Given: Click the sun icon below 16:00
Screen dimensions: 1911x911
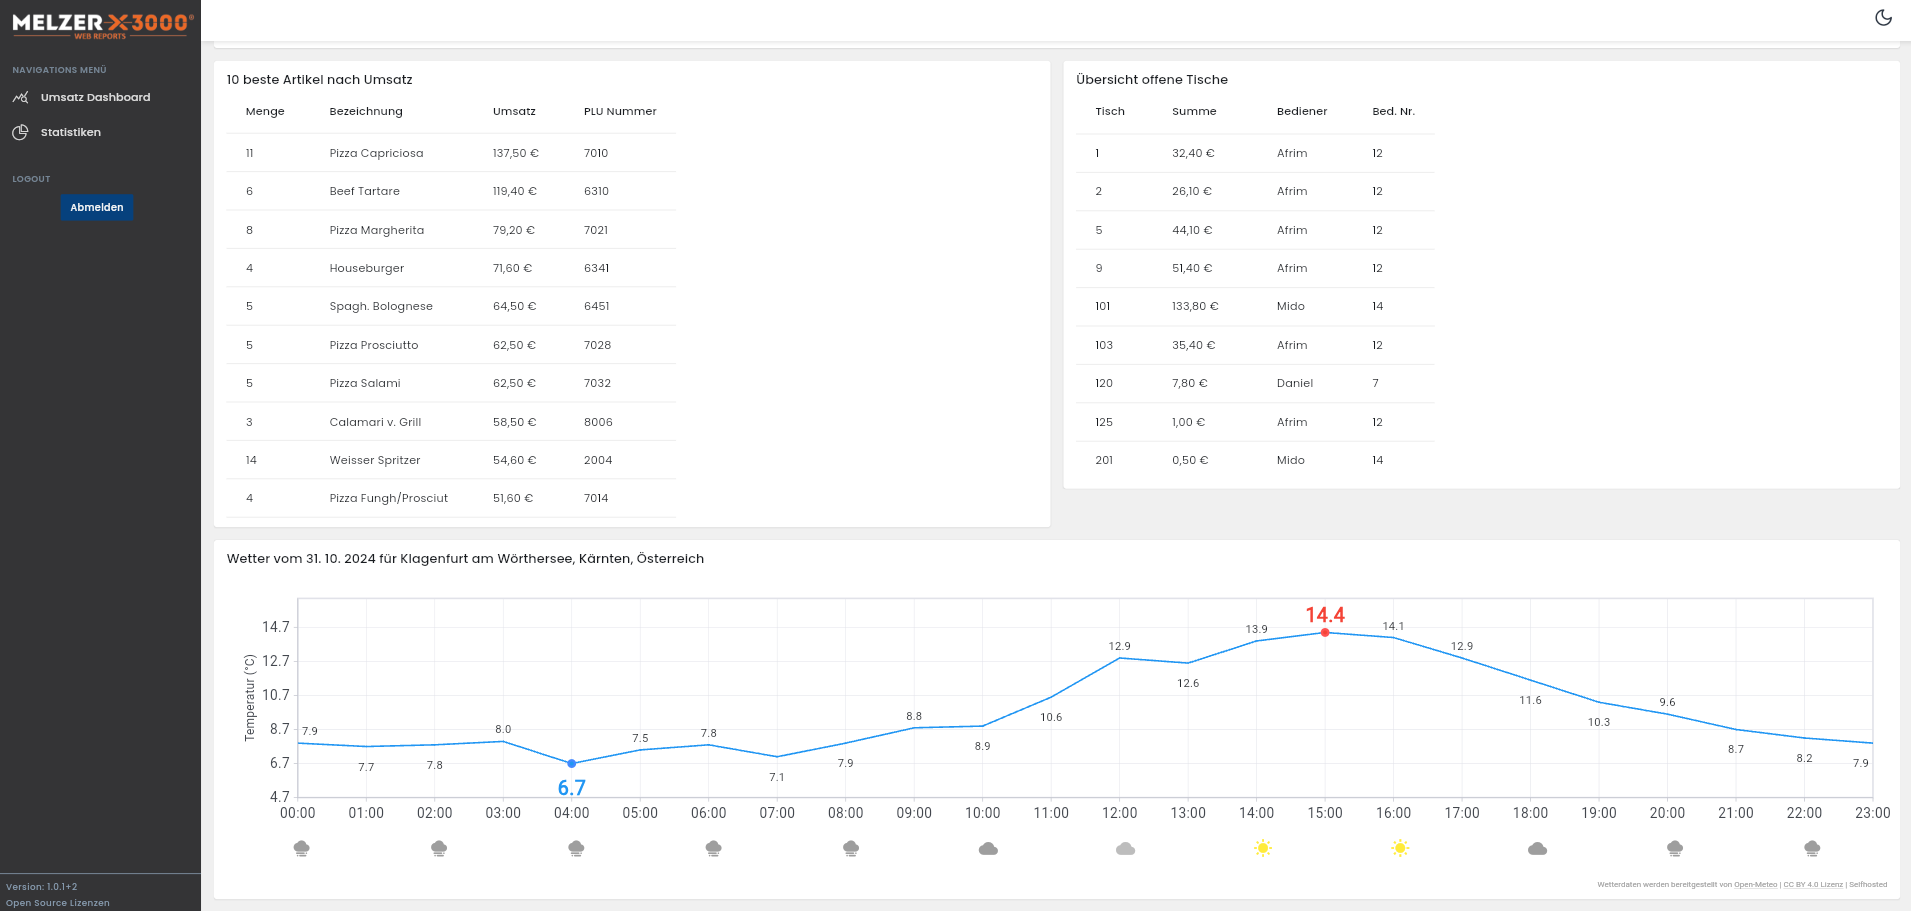Looking at the screenshot, I should click(x=1400, y=848).
